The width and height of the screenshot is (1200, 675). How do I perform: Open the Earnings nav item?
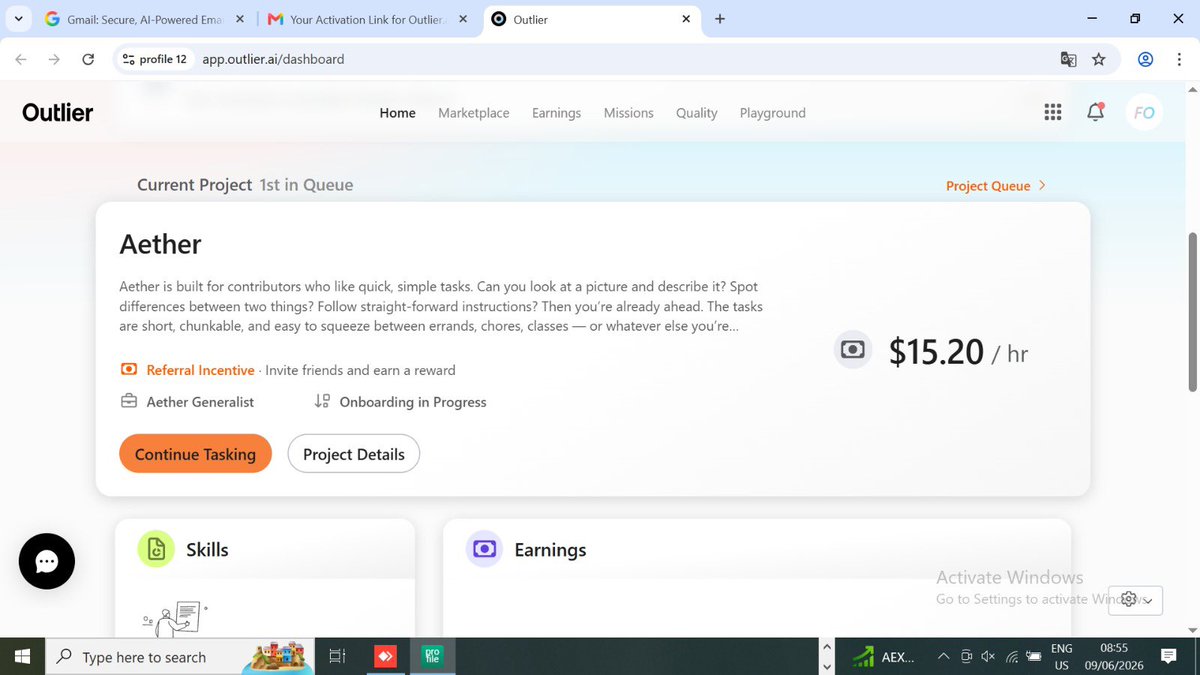point(556,113)
